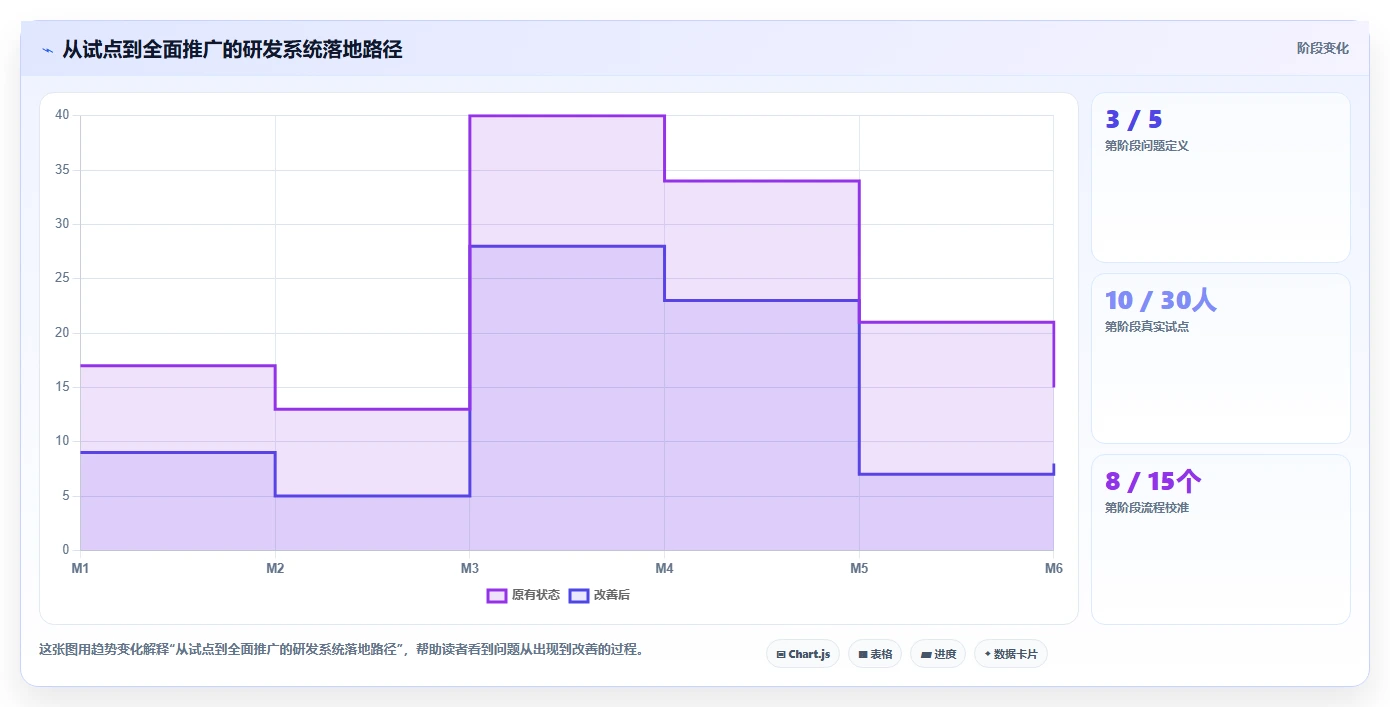Open the 8 / 15个 第阶段流程校准 card

pyautogui.click(x=1220, y=540)
